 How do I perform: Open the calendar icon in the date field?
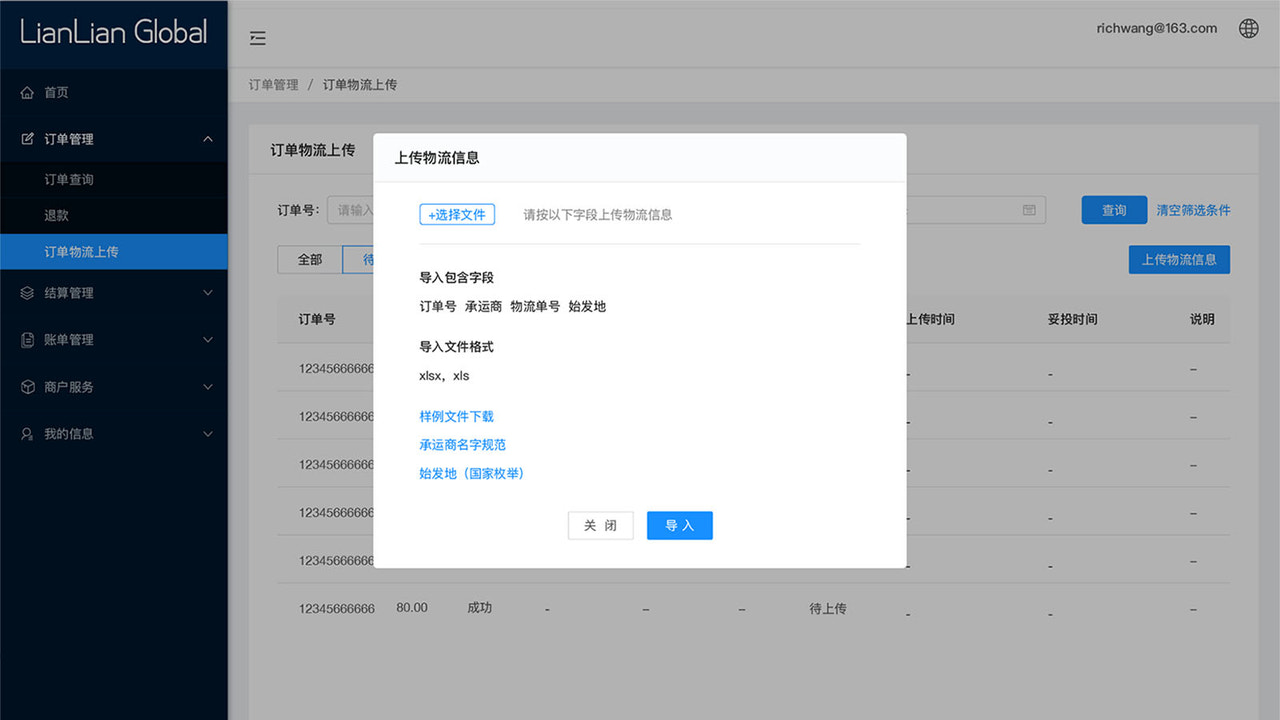coord(1031,209)
